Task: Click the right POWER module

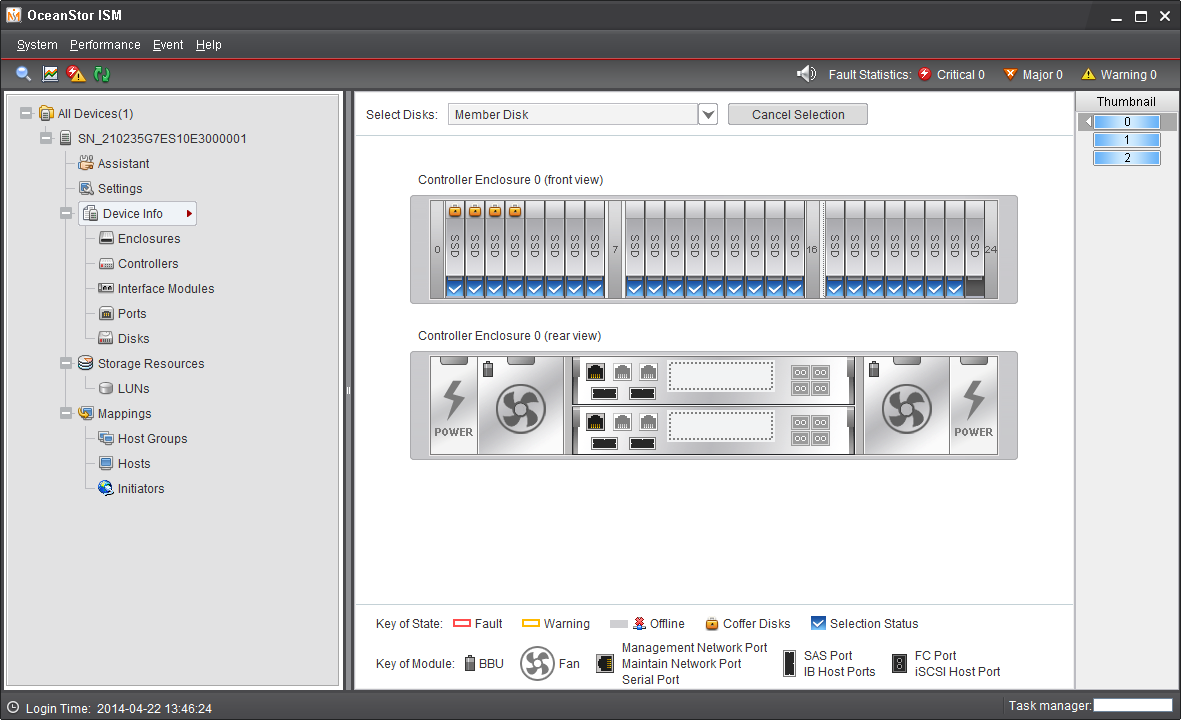Action: pos(974,406)
